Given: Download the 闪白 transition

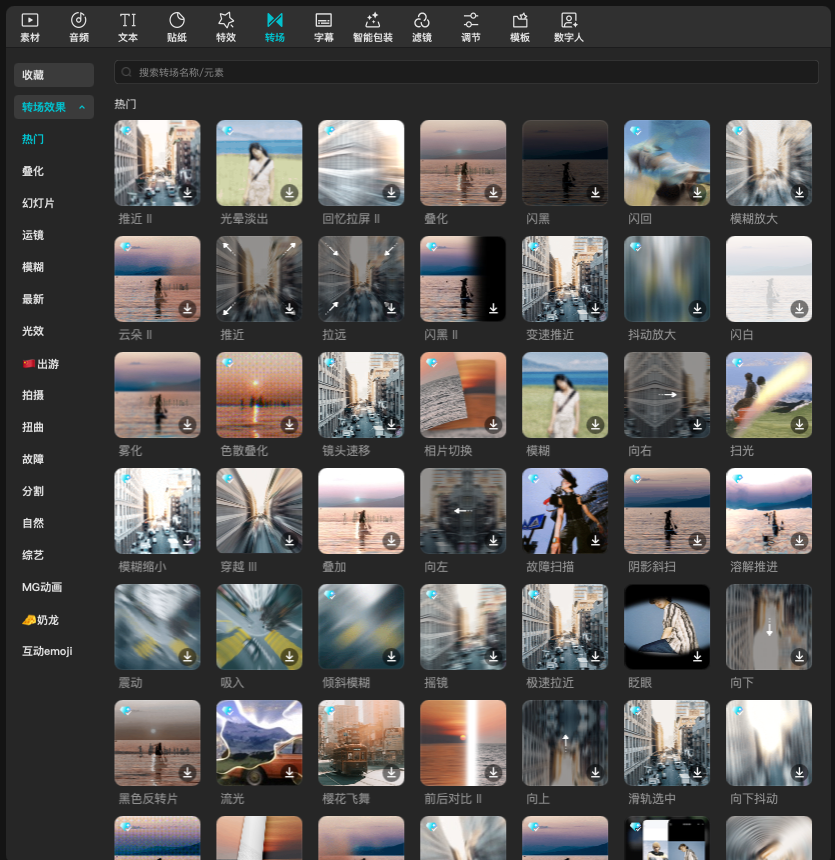Looking at the screenshot, I should (799, 309).
